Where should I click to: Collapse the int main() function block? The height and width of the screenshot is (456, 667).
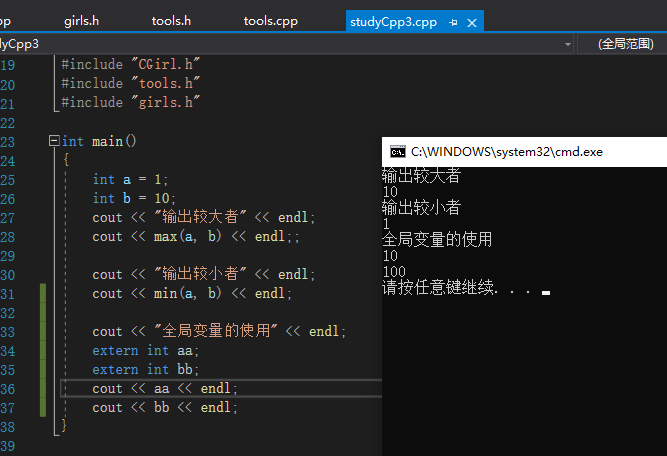54,140
